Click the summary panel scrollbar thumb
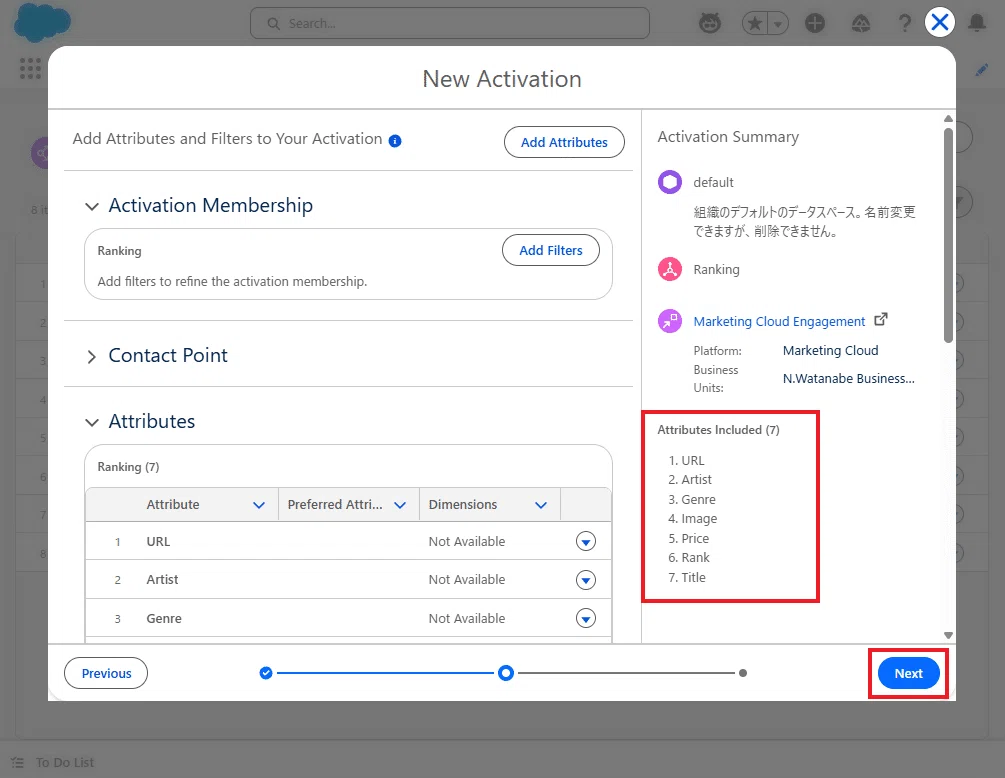 pos(949,235)
